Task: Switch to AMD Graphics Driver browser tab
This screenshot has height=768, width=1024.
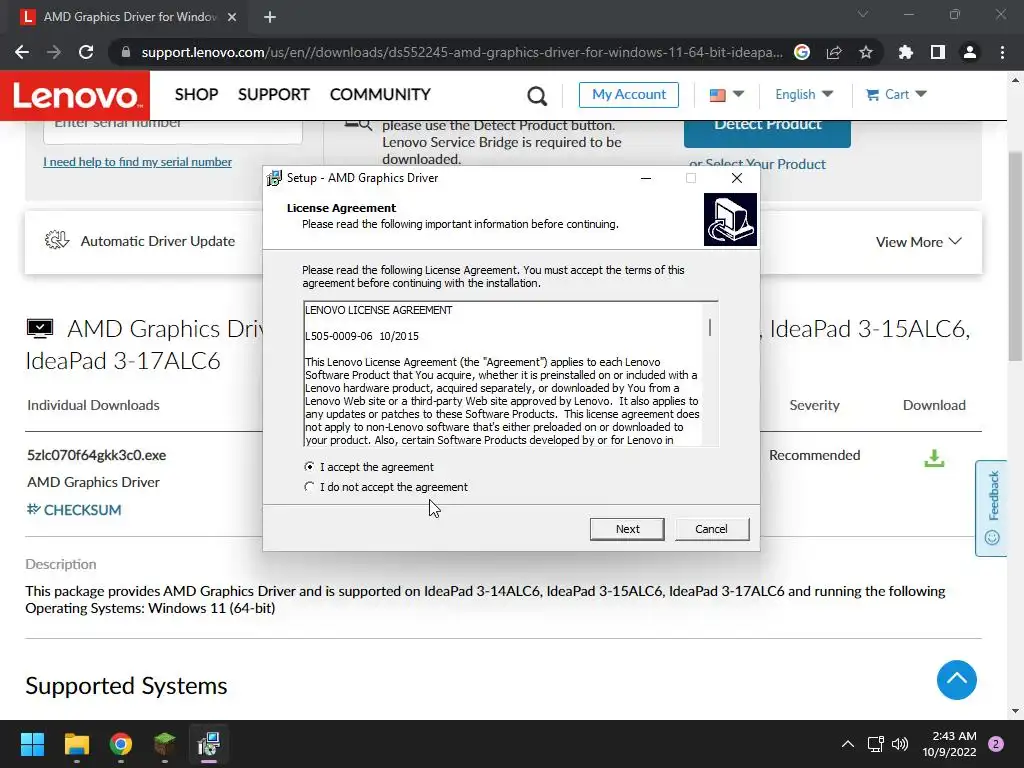Action: [x=129, y=17]
